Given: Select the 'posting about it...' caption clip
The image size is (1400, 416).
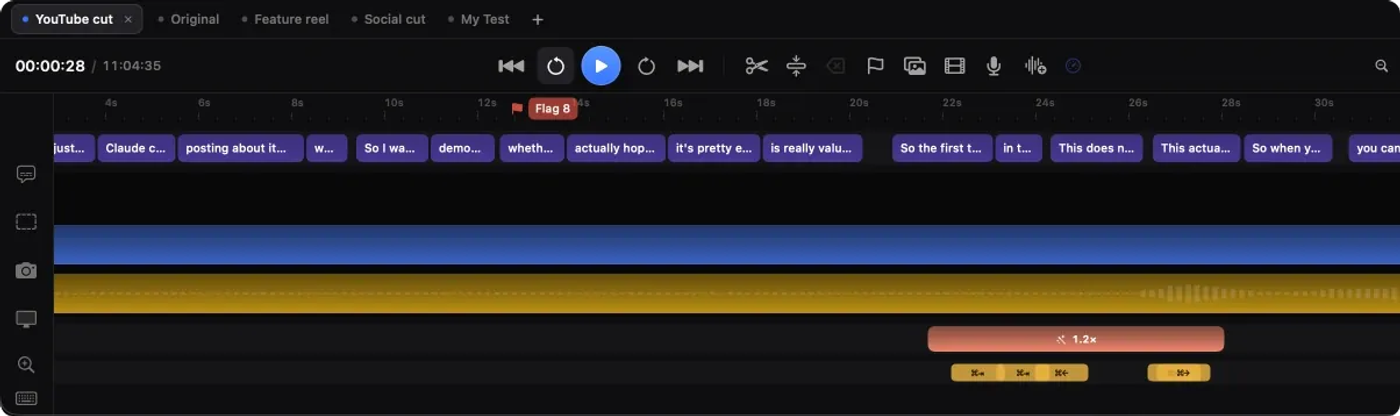Looking at the screenshot, I should click(x=240, y=148).
